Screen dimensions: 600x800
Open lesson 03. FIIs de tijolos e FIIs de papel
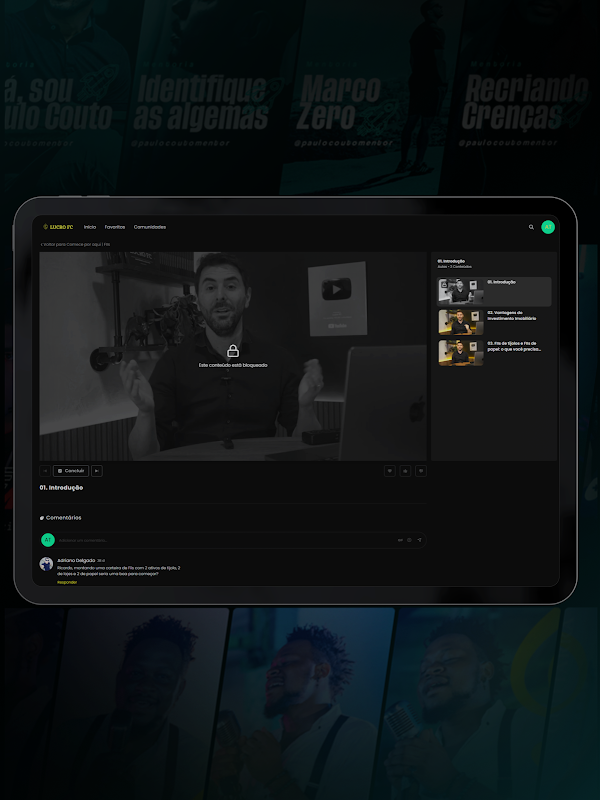[x=494, y=353]
